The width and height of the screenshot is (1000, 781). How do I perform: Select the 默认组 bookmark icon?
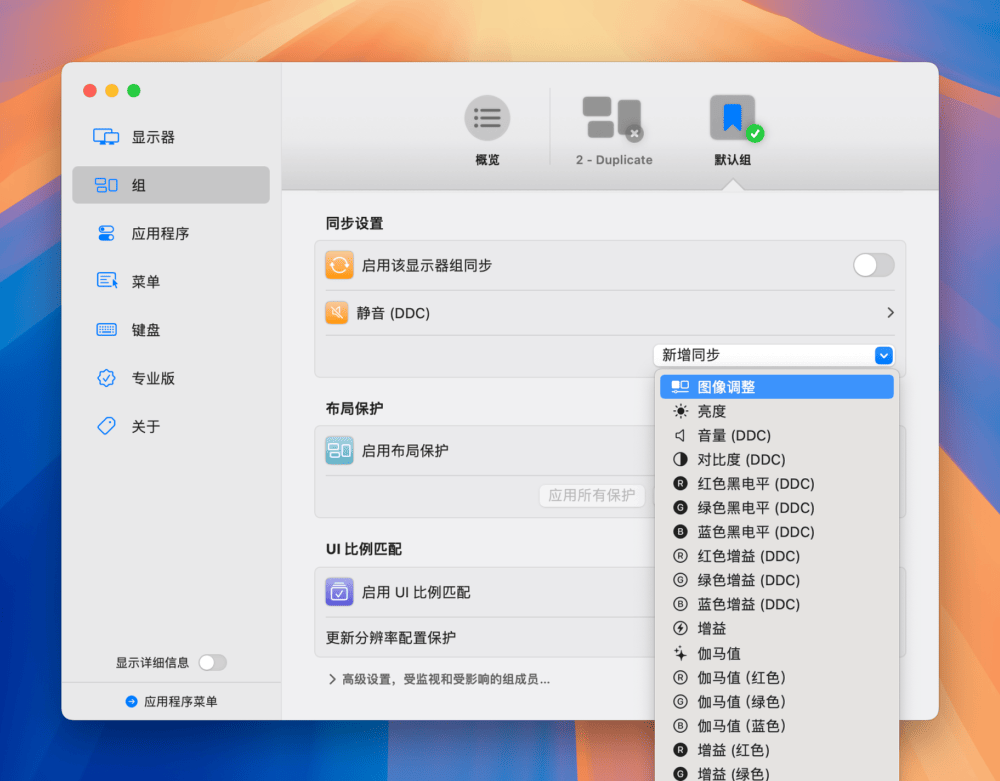[x=733, y=119]
